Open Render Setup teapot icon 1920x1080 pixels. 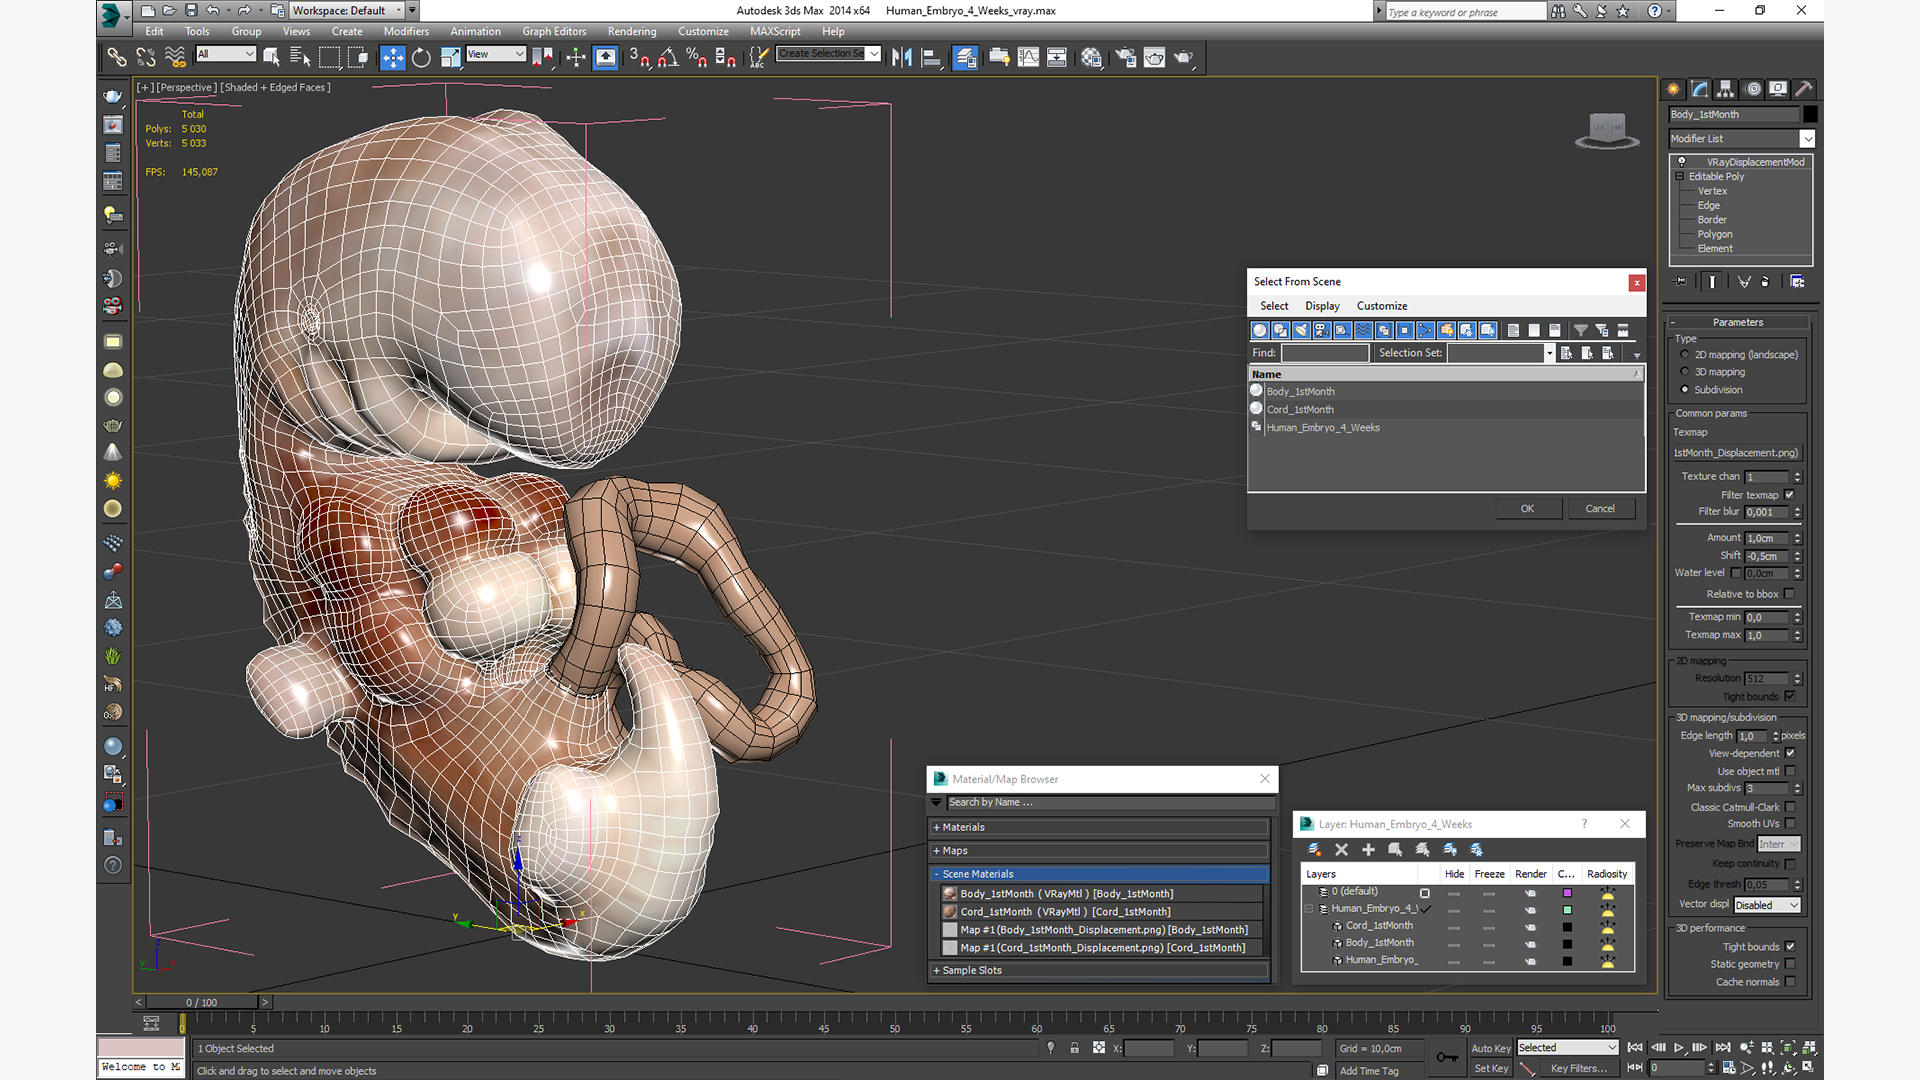(1125, 58)
